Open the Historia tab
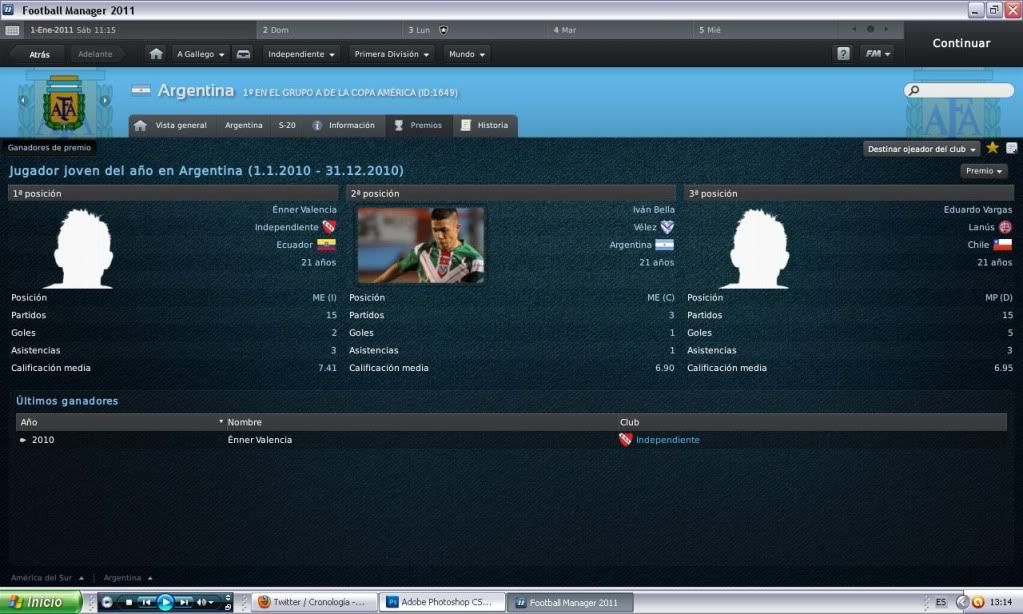The image size is (1023, 614). point(485,125)
